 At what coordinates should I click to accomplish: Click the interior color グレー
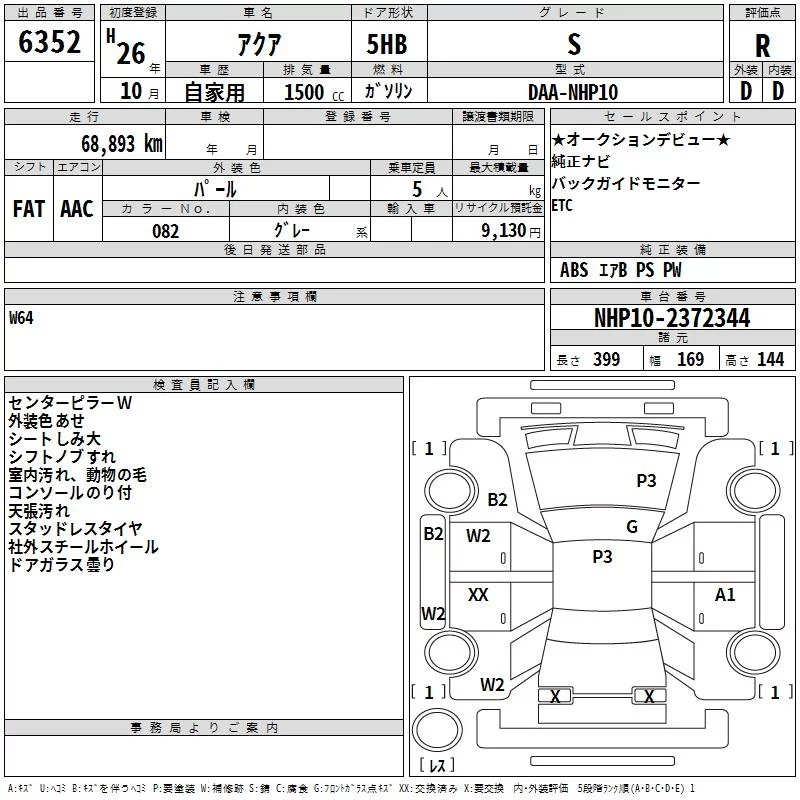point(292,230)
